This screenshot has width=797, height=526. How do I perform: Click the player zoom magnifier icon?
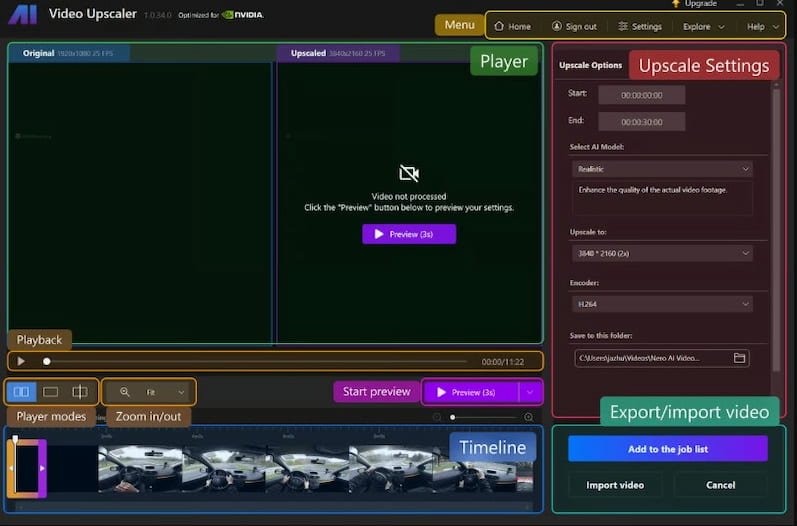pyautogui.click(x=125, y=392)
